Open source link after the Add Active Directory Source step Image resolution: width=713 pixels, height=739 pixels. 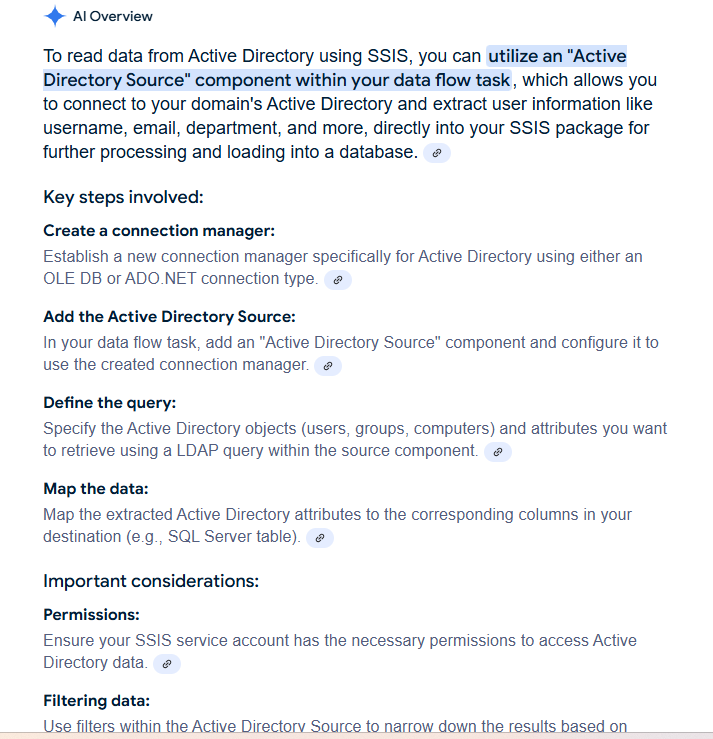(328, 366)
